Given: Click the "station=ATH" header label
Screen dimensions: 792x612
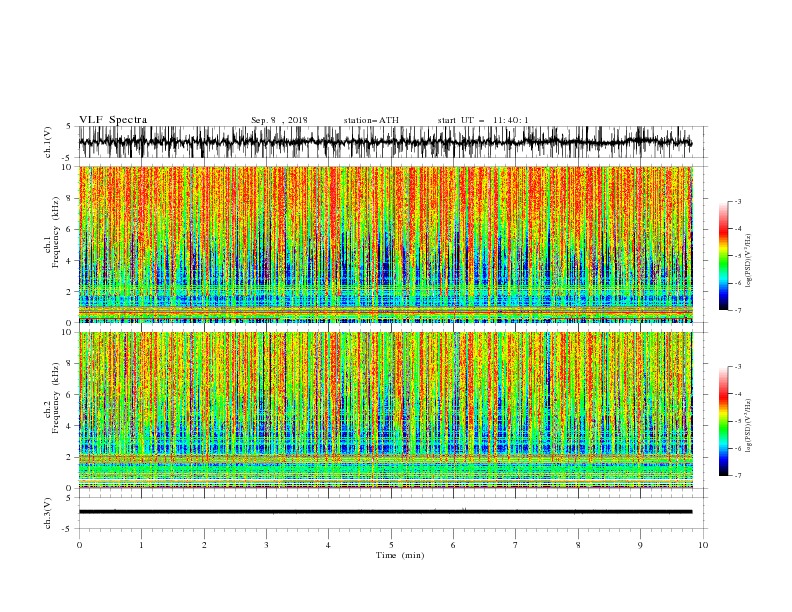Looking at the screenshot, I should pyautogui.click(x=371, y=120).
